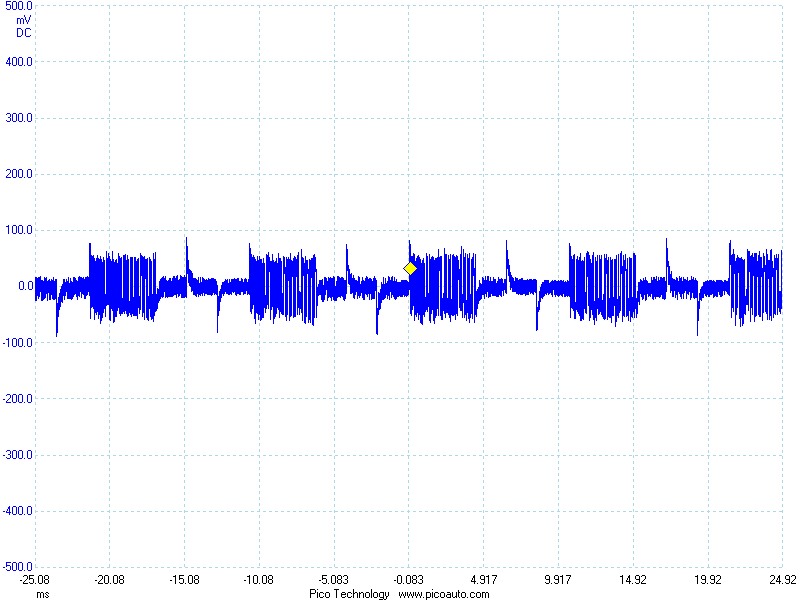Select the -200.0 voltage axis label

17,398
